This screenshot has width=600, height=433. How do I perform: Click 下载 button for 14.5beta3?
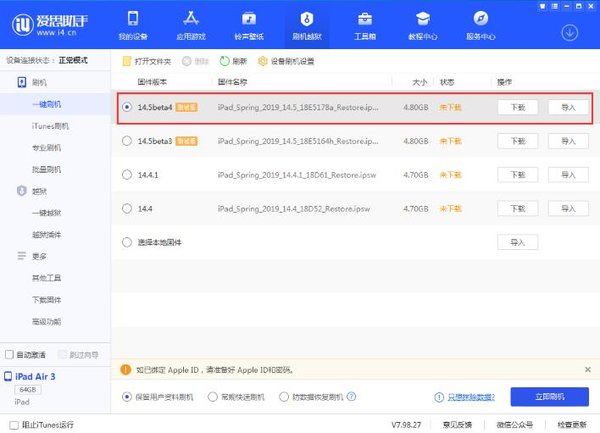[x=518, y=141]
